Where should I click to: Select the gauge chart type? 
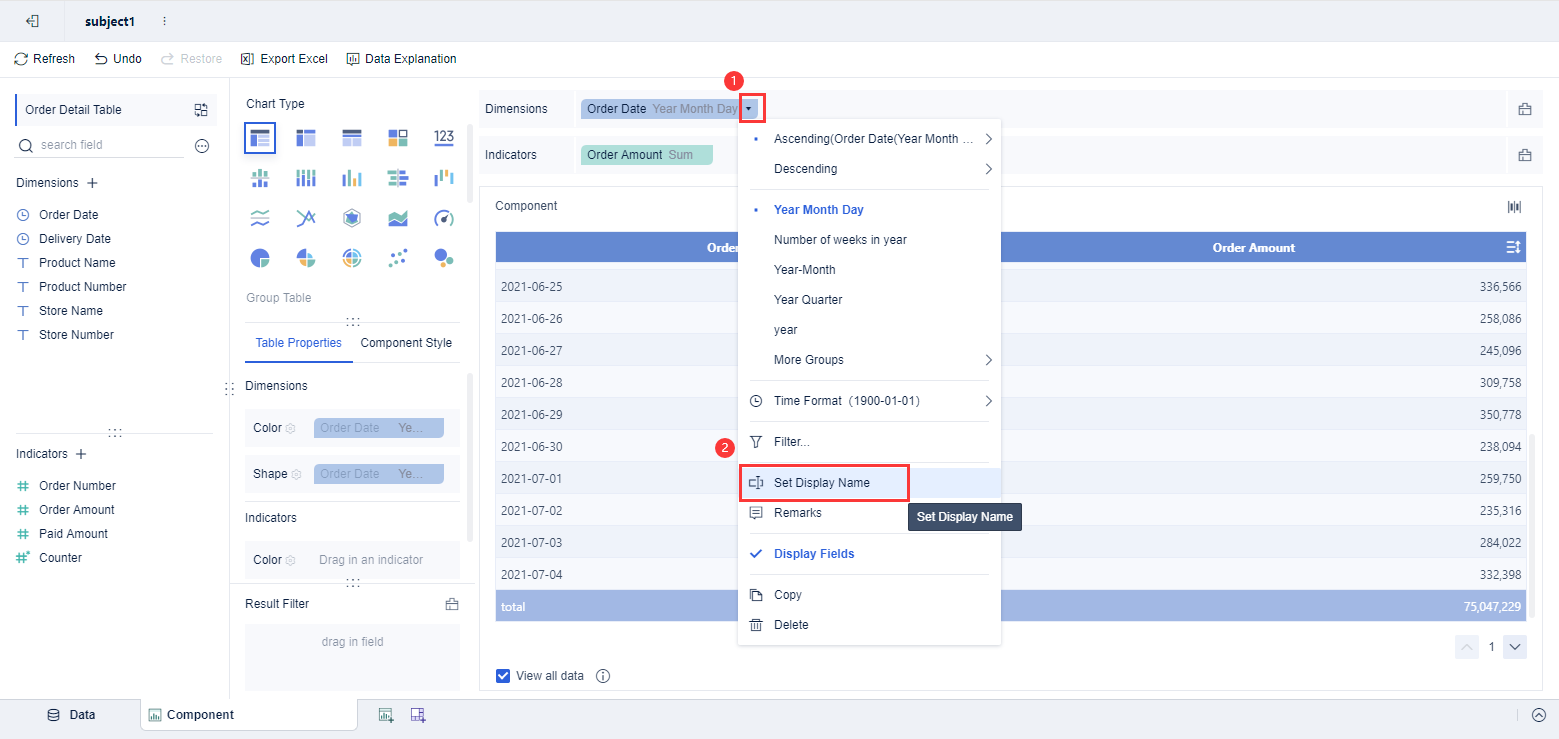443,217
